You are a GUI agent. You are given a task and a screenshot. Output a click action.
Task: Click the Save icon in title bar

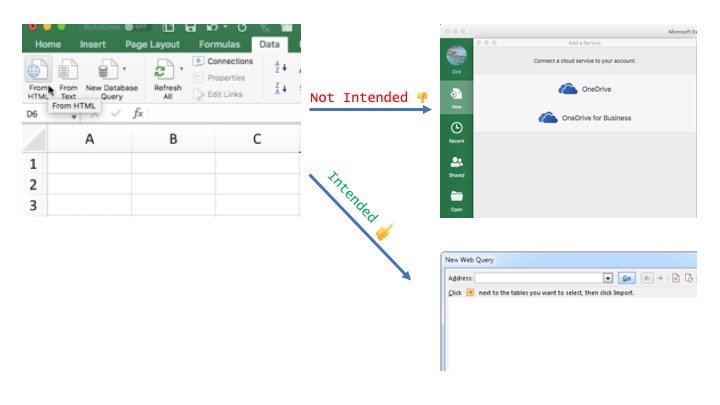pos(191,28)
